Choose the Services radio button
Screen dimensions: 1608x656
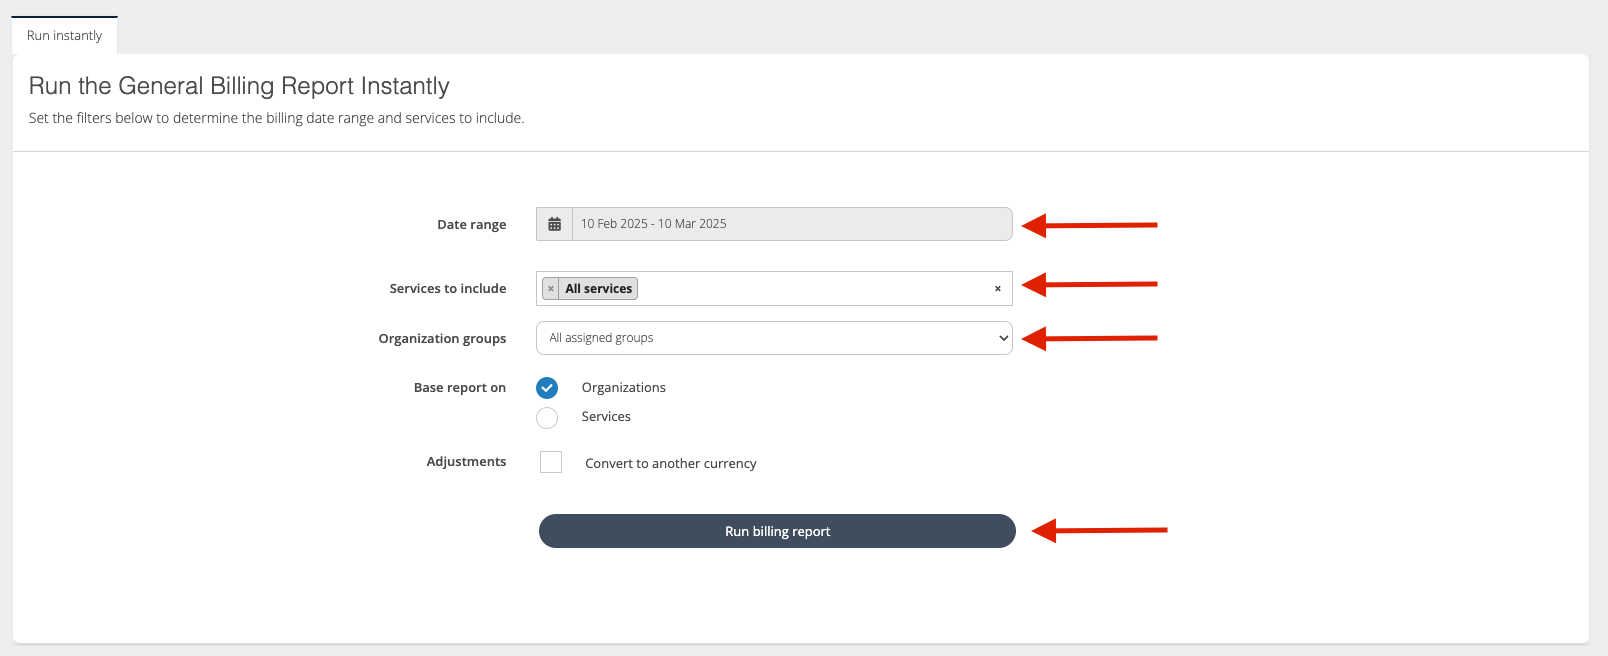[x=547, y=417]
